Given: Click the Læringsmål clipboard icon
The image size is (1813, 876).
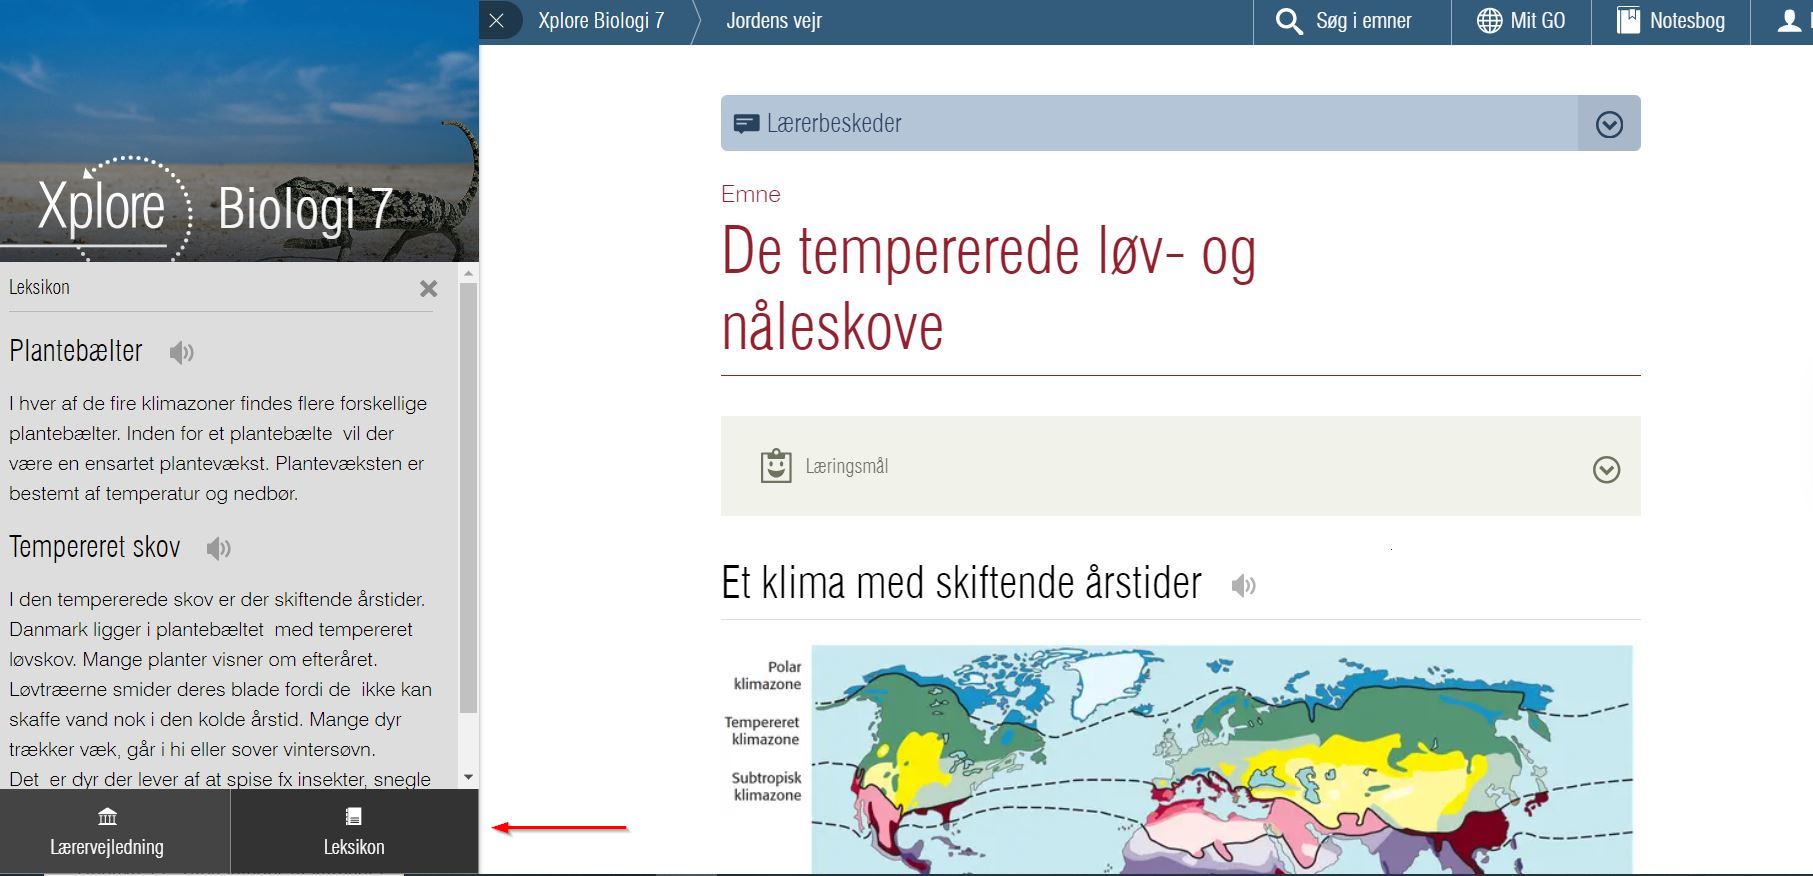Looking at the screenshot, I should click(x=776, y=466).
